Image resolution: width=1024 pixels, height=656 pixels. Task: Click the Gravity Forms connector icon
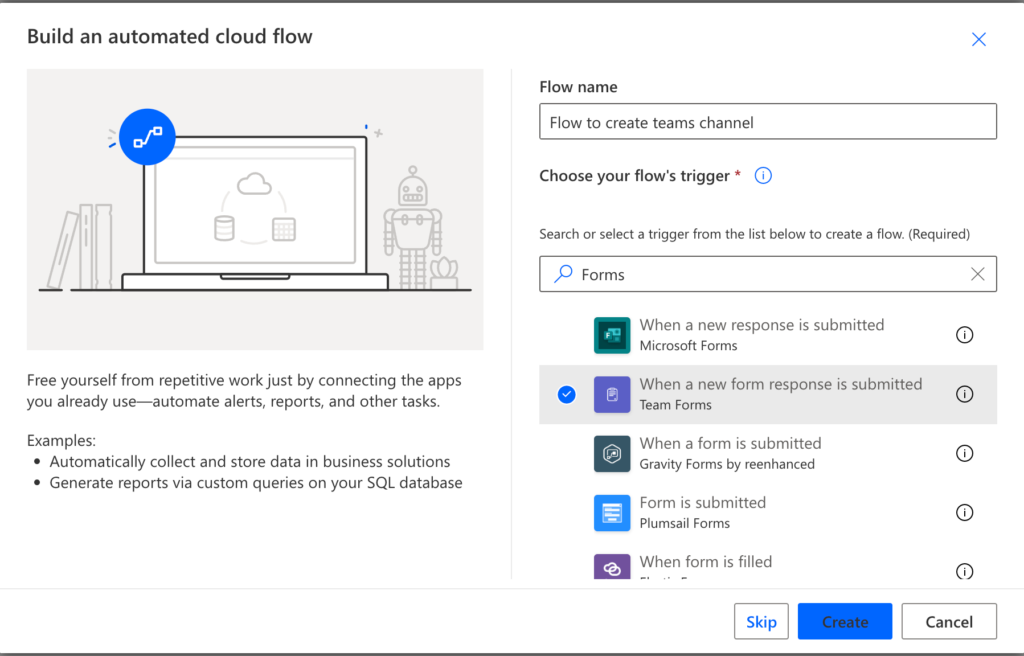(612, 453)
